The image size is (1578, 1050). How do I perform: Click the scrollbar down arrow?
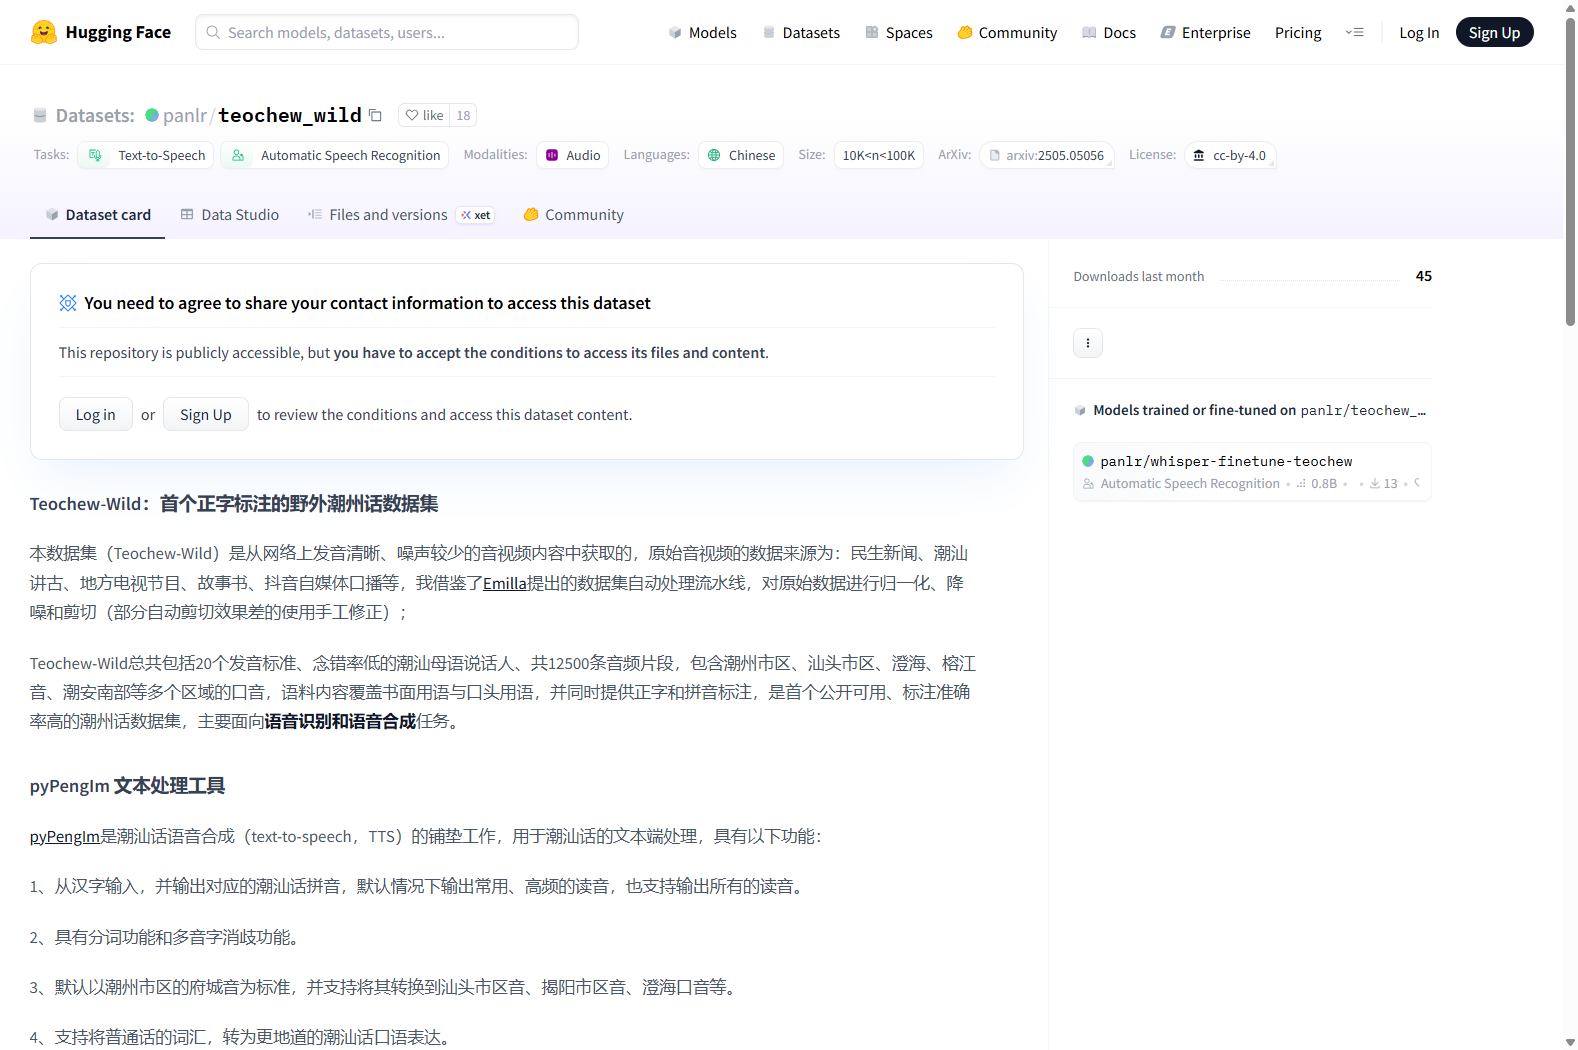point(1570,1042)
